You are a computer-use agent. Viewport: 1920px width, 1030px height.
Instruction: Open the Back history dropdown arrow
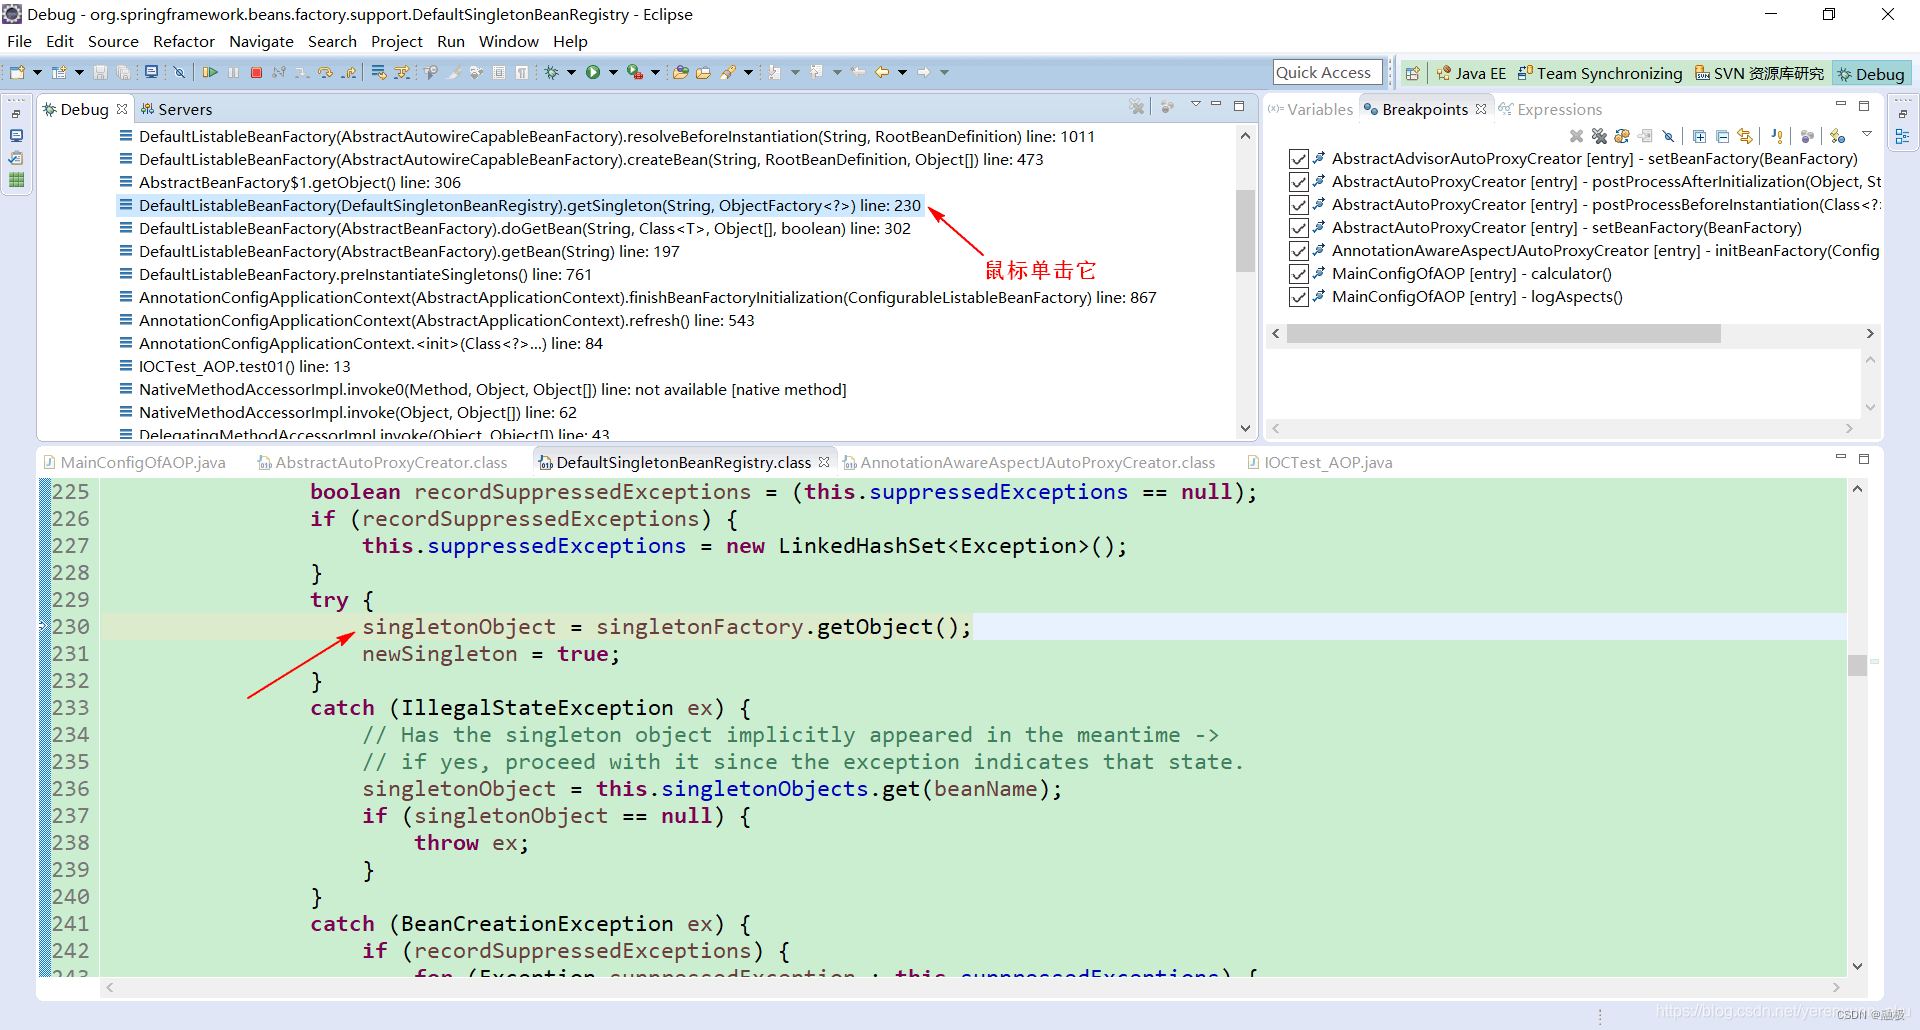[902, 72]
